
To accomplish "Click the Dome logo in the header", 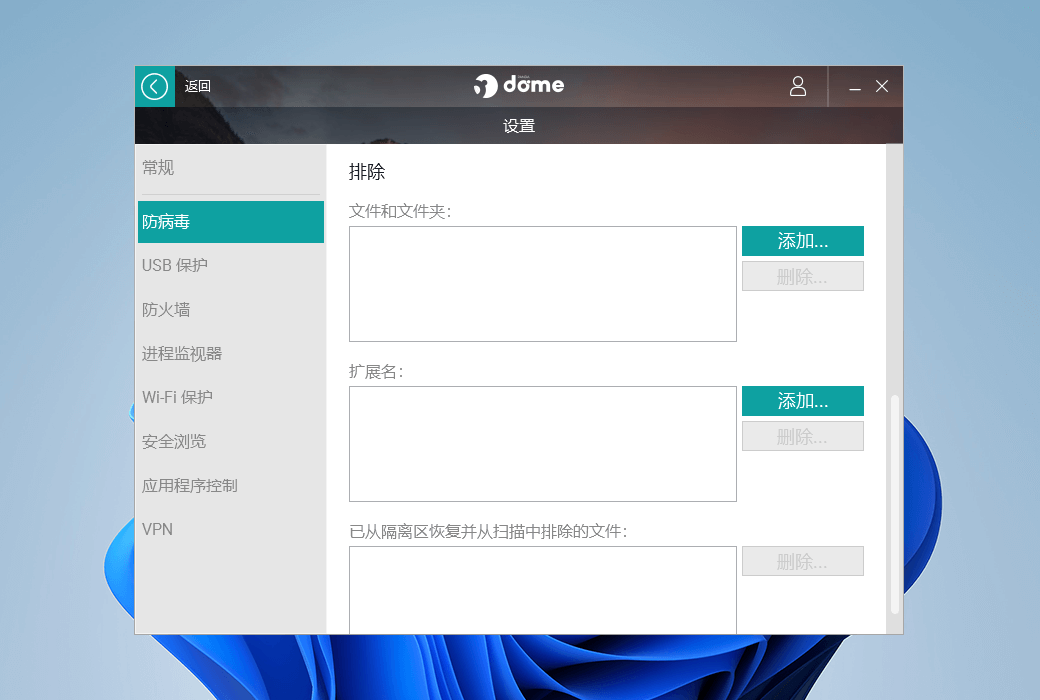I will (x=519, y=85).
